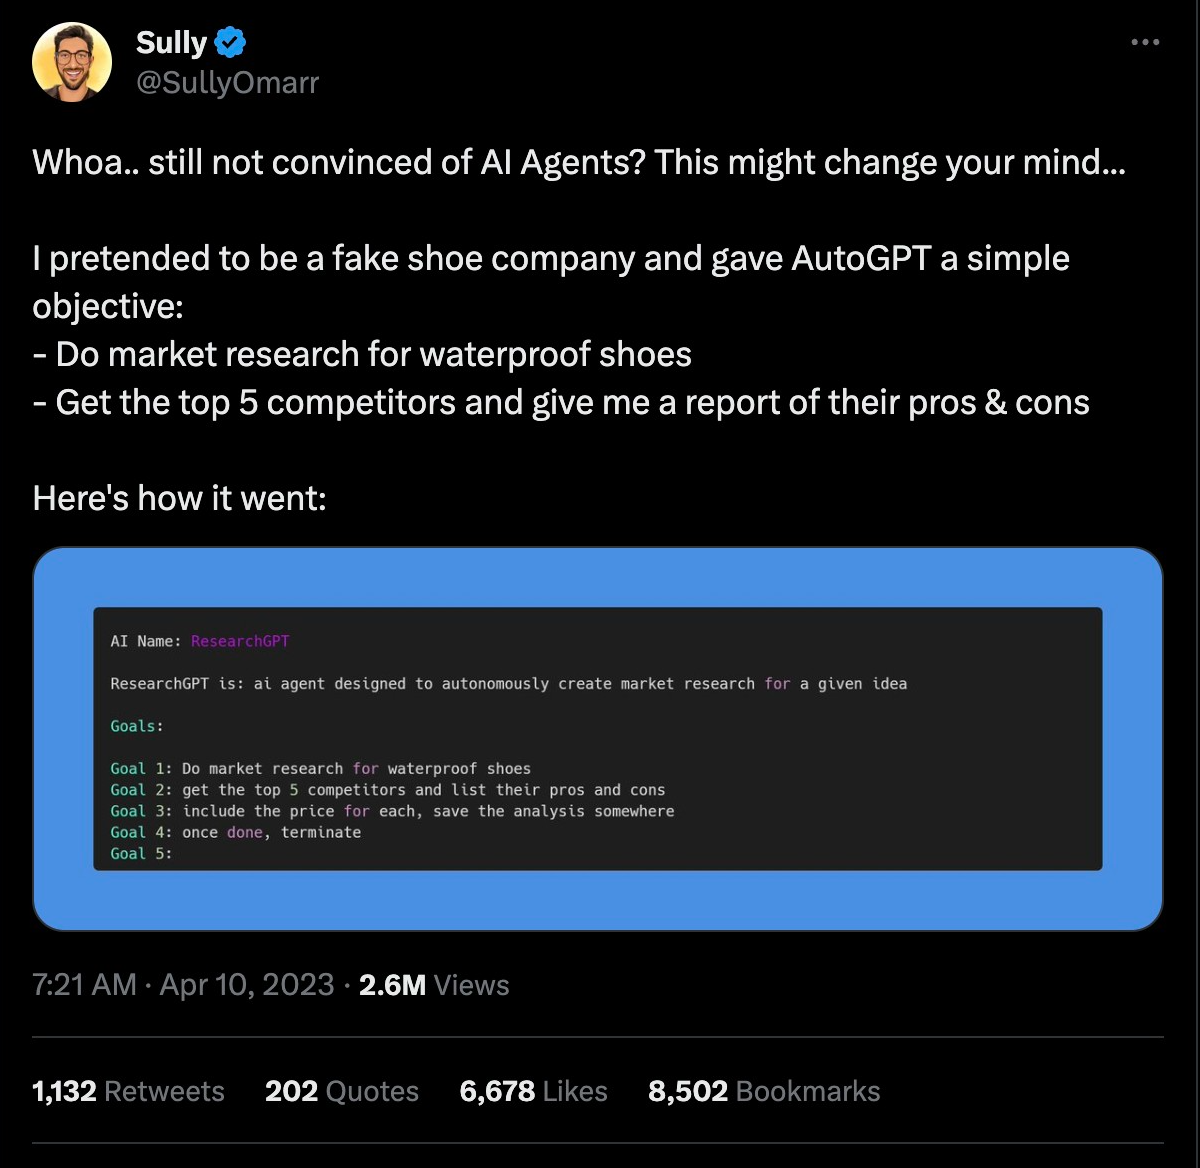1200x1168 pixels.
Task: Click the "Here's how it went:" text
Action: point(180,498)
